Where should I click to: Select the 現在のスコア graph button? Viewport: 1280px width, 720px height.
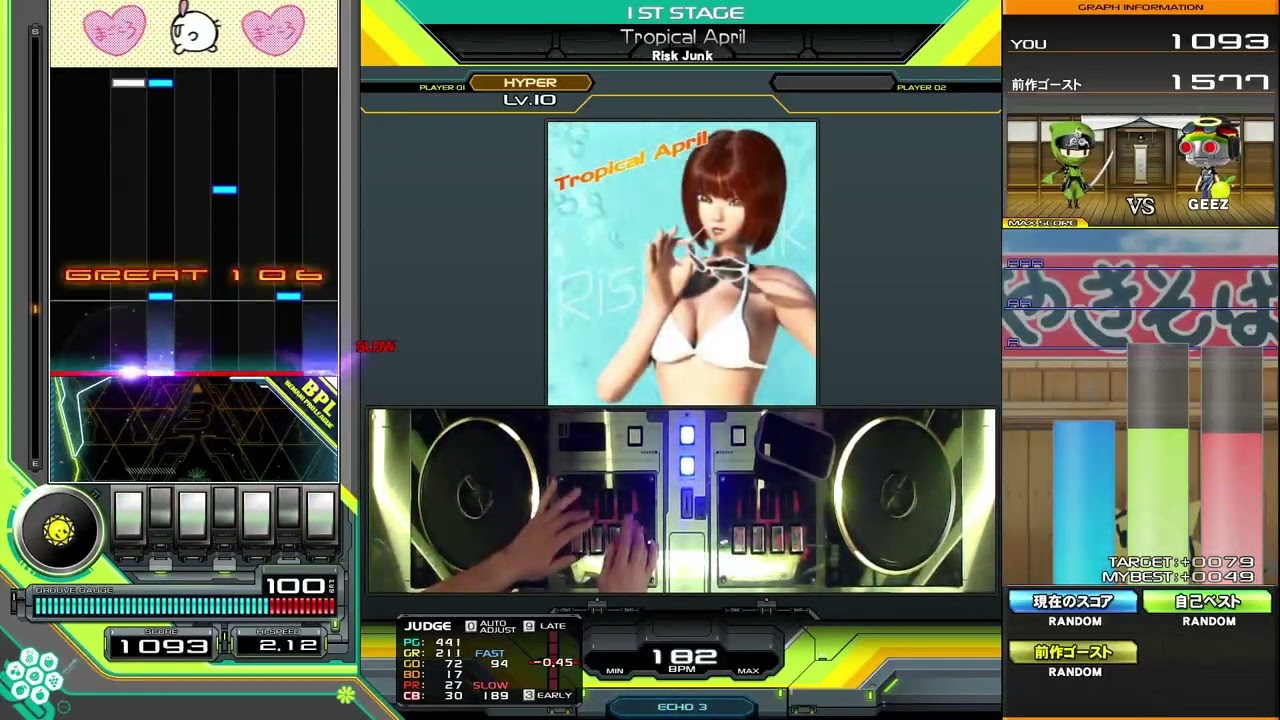(x=1073, y=602)
